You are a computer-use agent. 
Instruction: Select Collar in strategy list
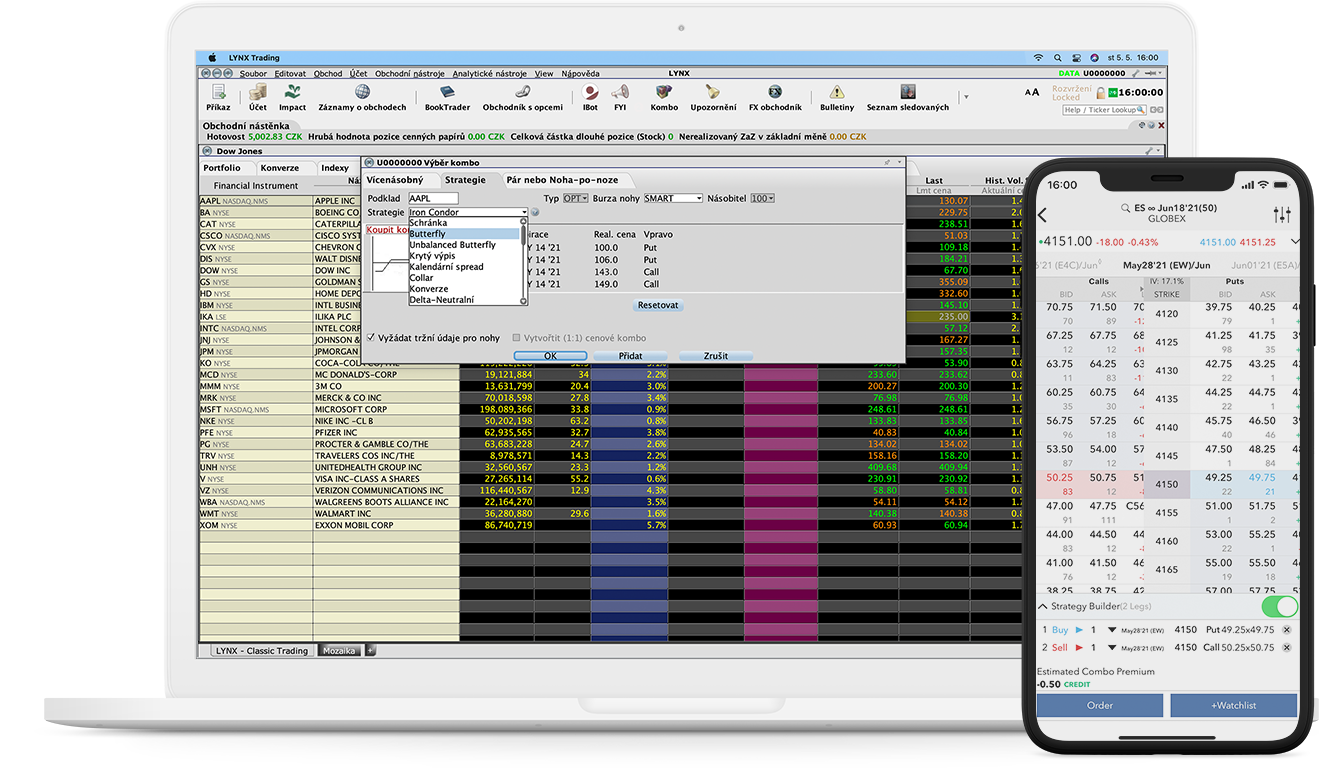(x=464, y=278)
